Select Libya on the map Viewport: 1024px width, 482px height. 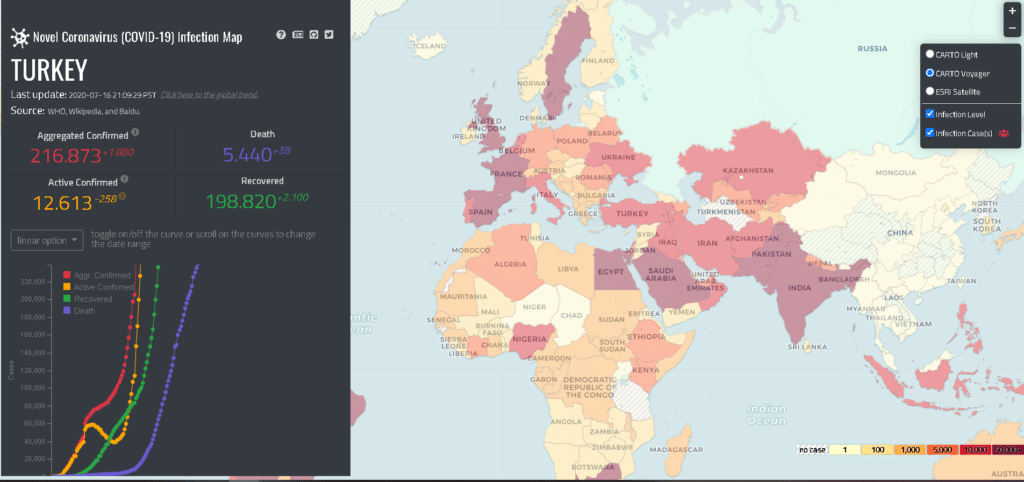pyautogui.click(x=568, y=268)
